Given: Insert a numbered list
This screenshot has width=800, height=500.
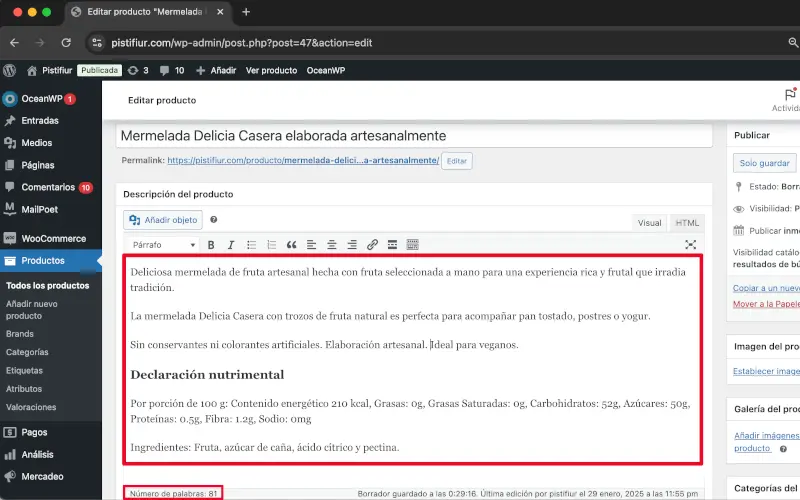Looking at the screenshot, I should point(271,245).
